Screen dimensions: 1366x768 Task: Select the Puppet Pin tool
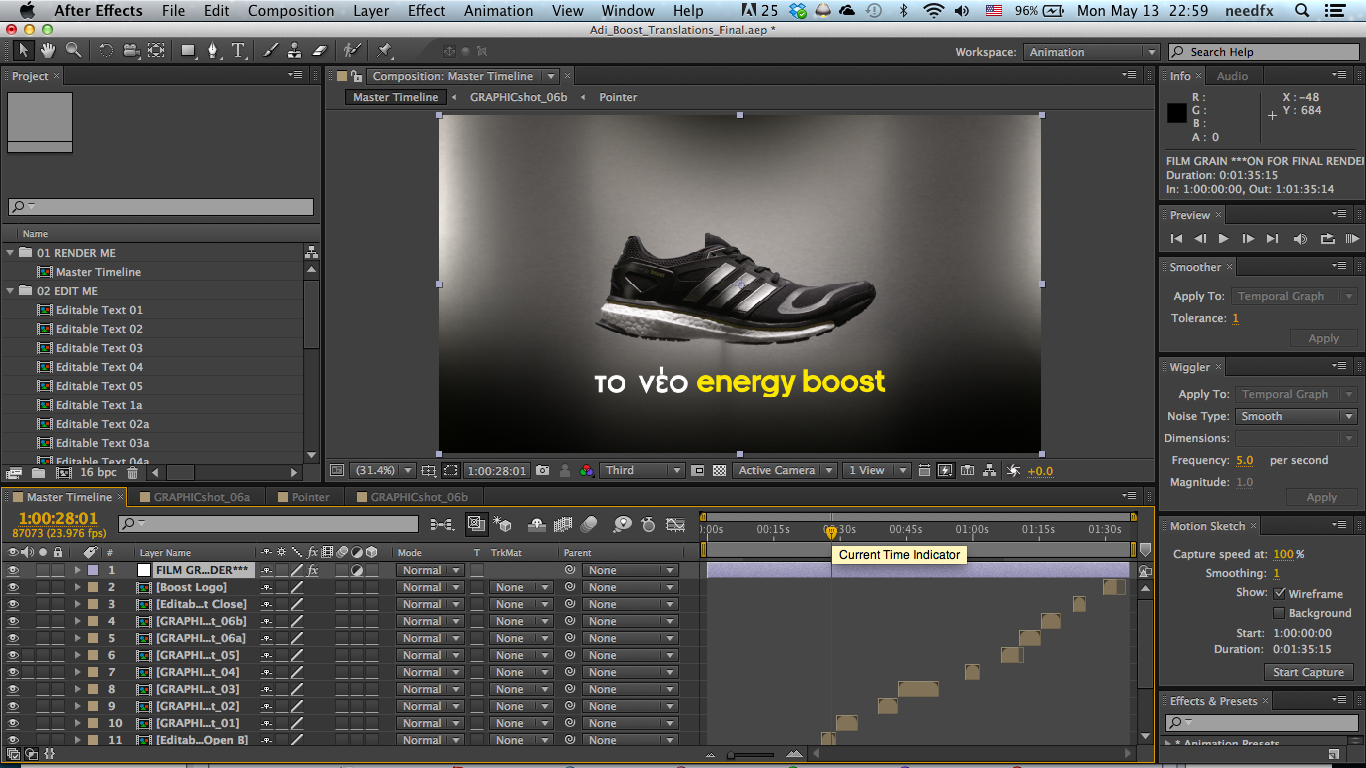point(385,50)
